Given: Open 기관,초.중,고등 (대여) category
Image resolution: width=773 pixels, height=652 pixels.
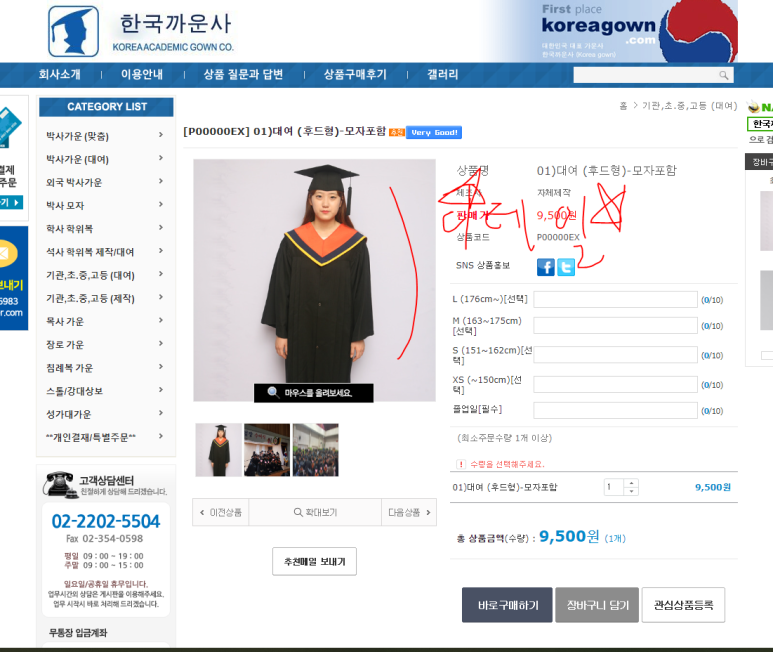Looking at the screenshot, I should 90,275.
